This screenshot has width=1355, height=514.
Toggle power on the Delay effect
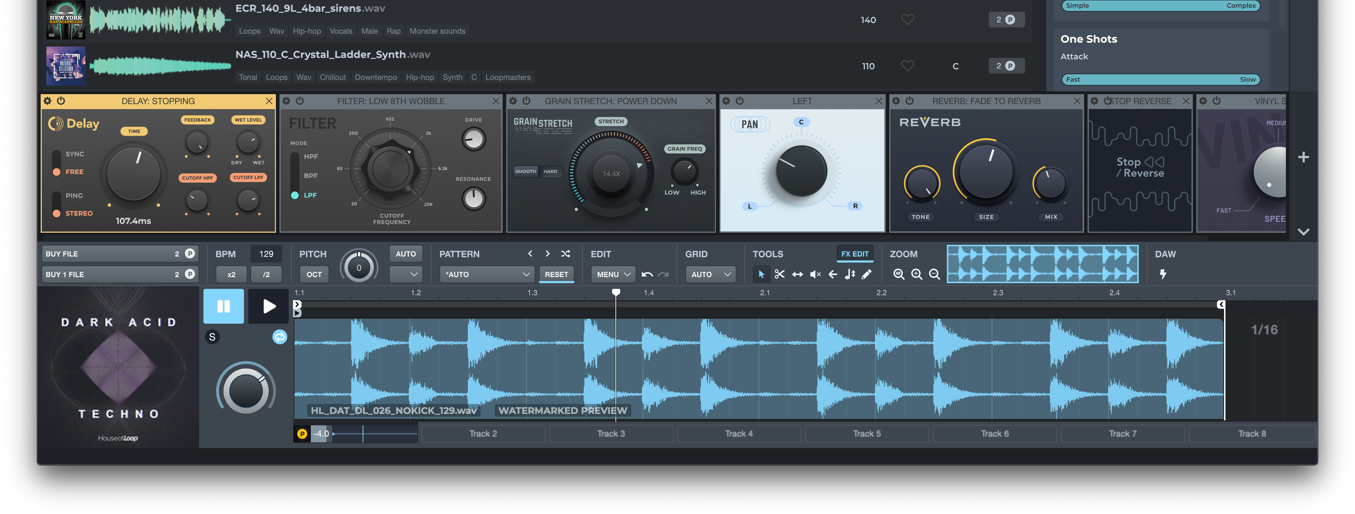point(61,101)
